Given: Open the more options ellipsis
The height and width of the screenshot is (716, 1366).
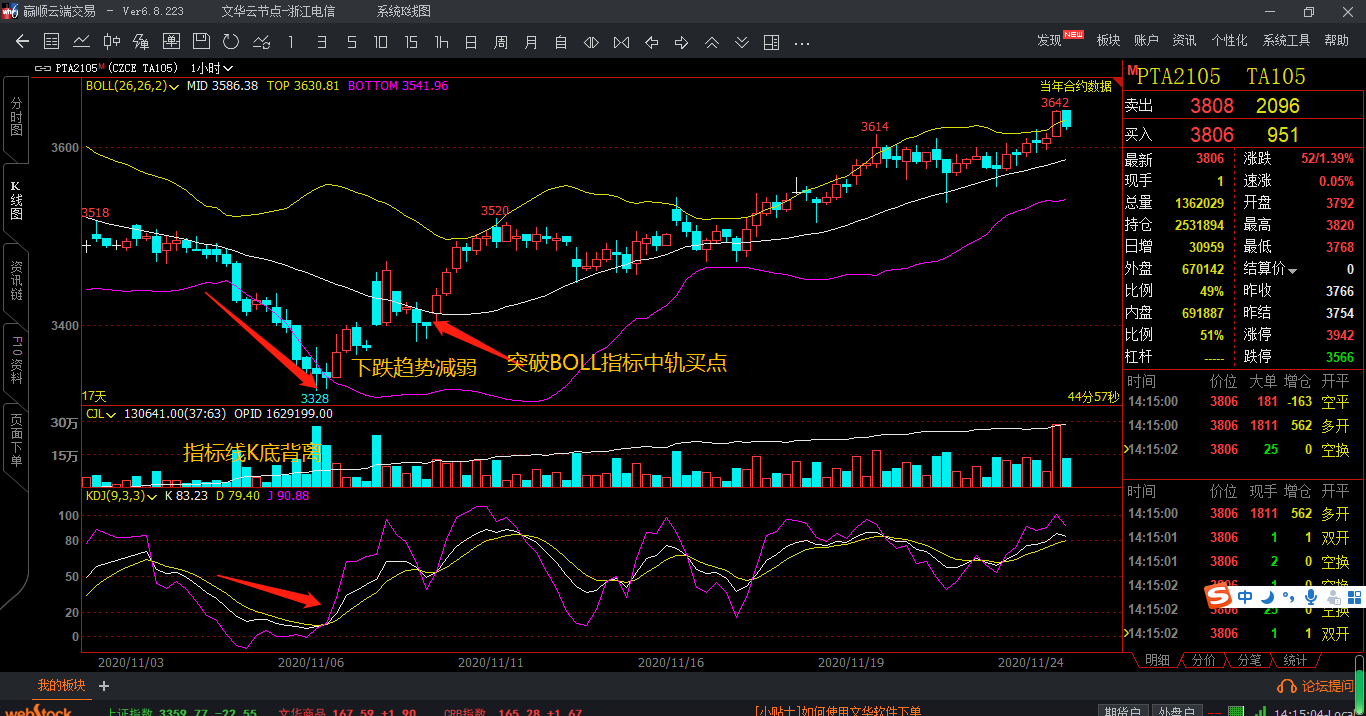Looking at the screenshot, I should point(801,43).
